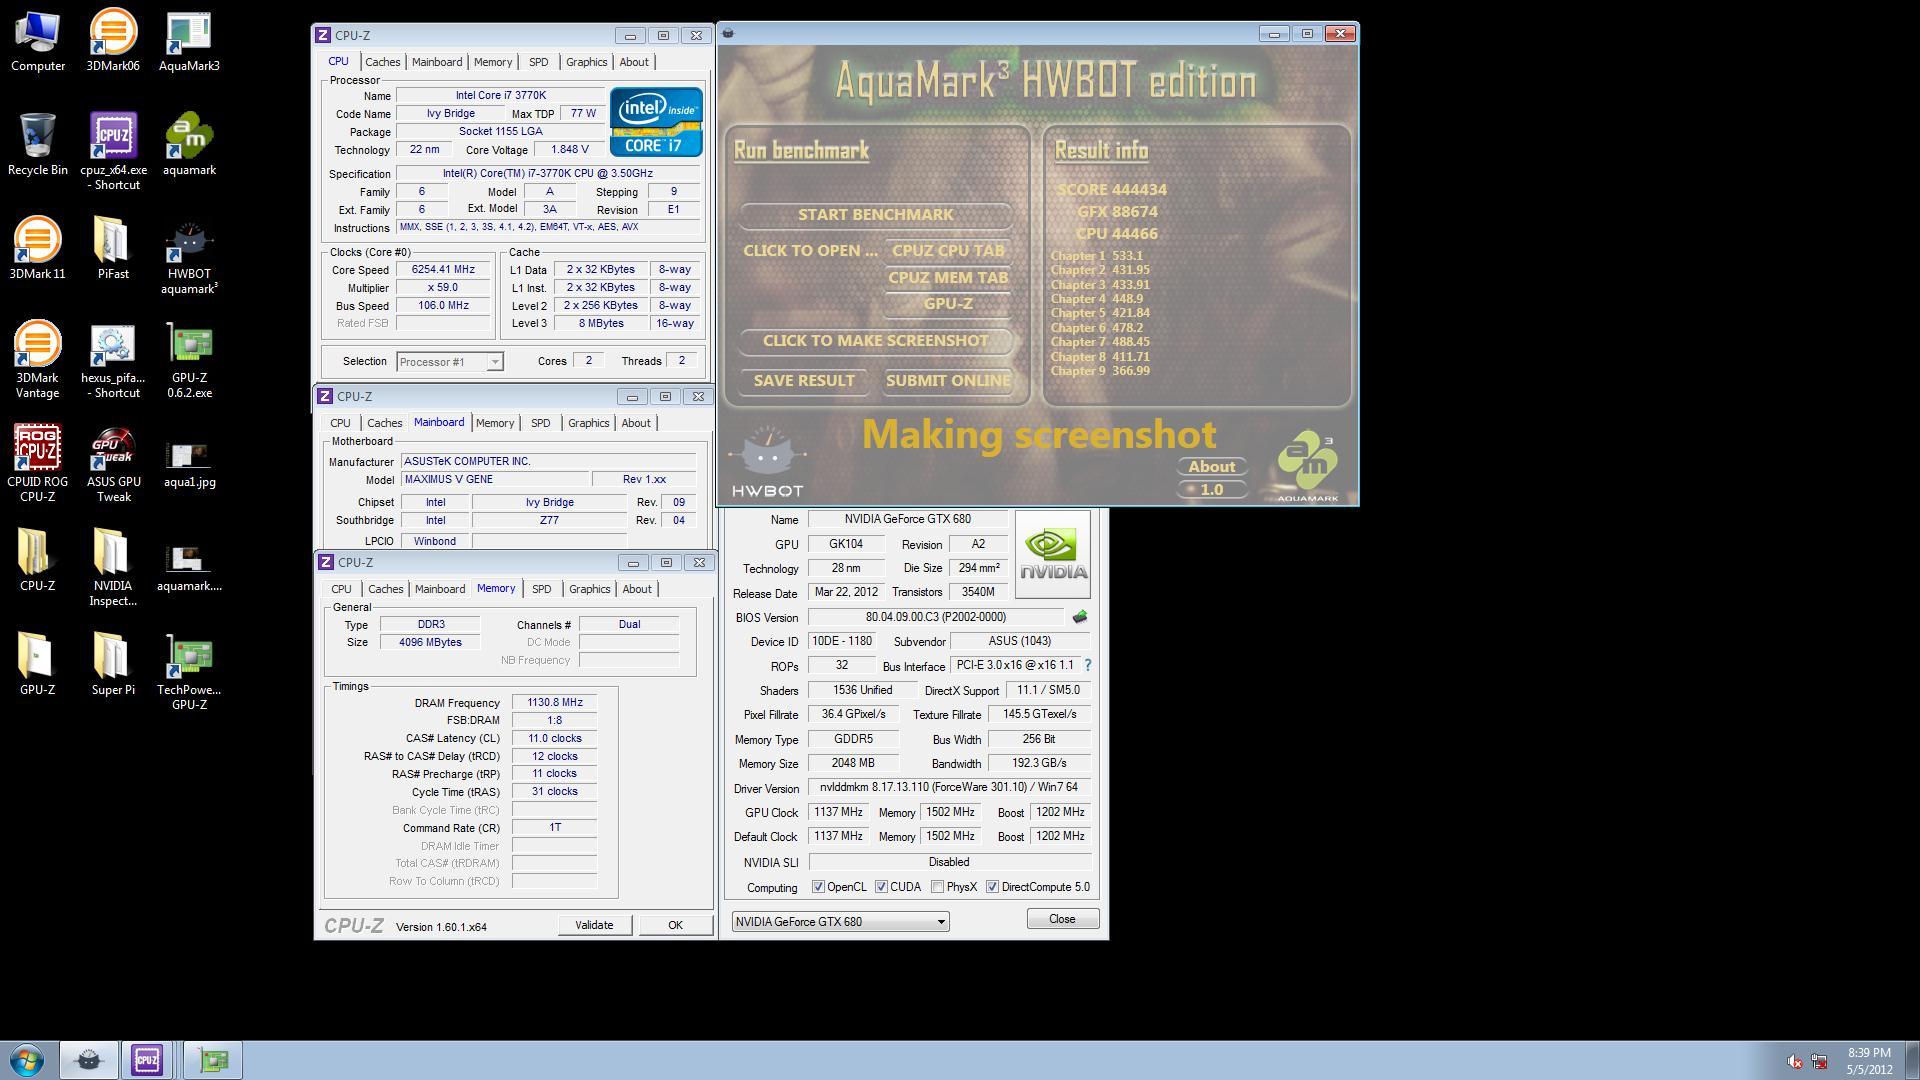Open About in AquaMark window
The image size is (1920, 1080).
pyautogui.click(x=1211, y=467)
